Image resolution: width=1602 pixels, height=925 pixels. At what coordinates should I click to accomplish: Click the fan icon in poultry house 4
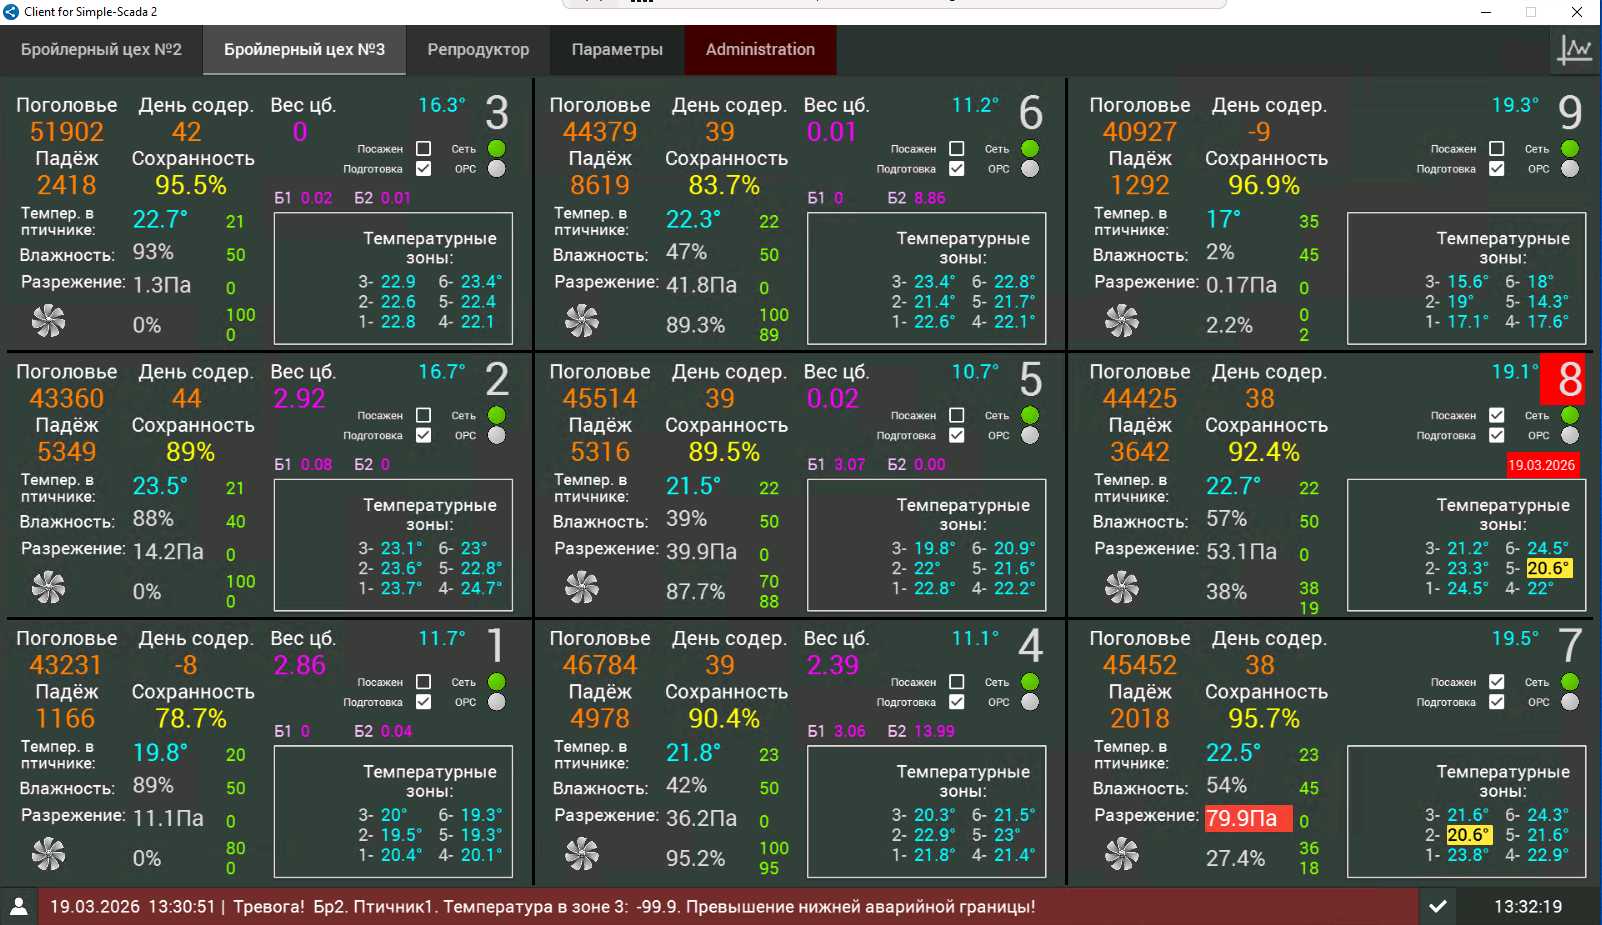[x=582, y=854]
